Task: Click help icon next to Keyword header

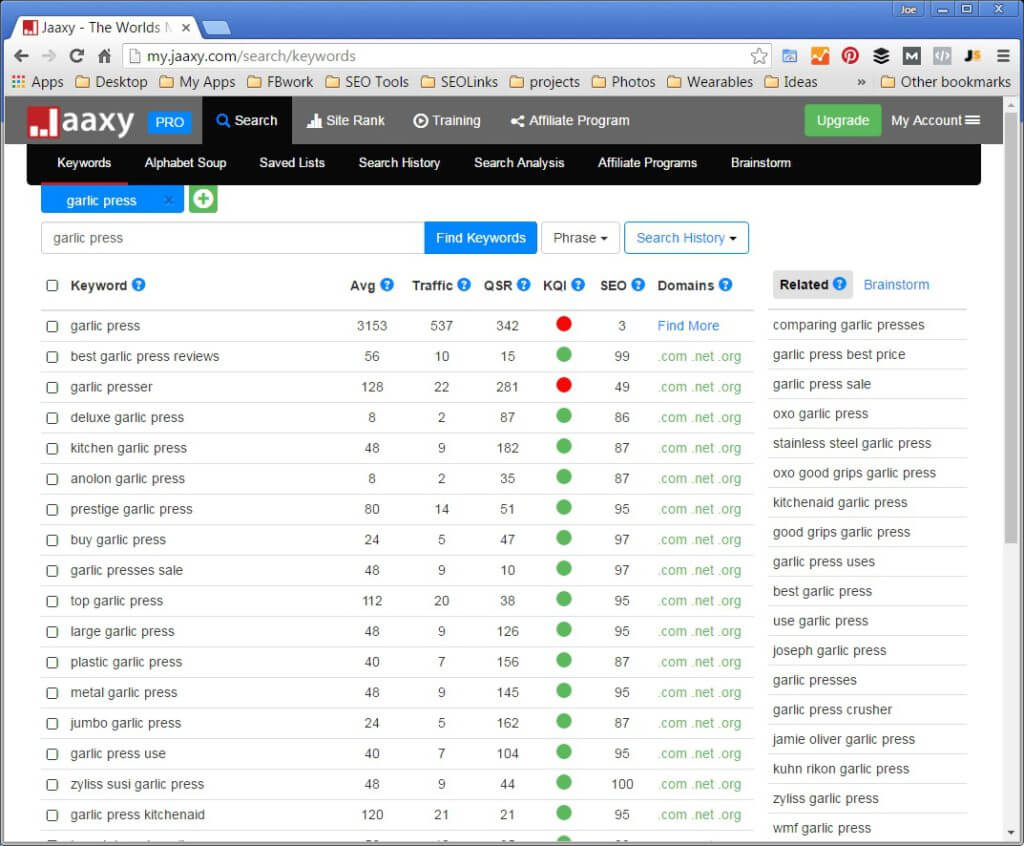Action: pyautogui.click(x=138, y=285)
